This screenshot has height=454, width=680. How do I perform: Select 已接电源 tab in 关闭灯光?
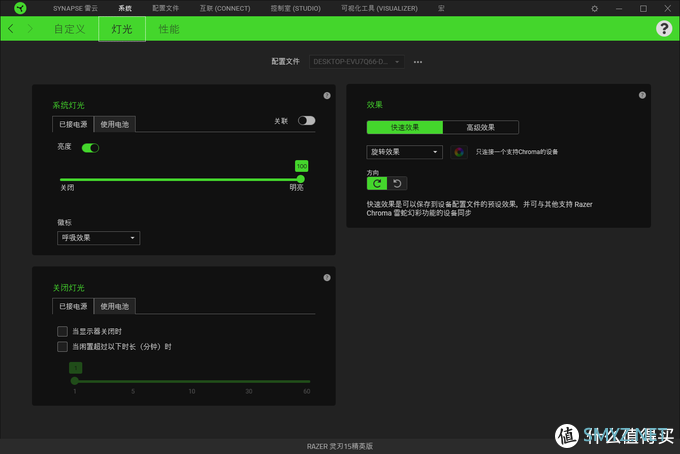73,307
